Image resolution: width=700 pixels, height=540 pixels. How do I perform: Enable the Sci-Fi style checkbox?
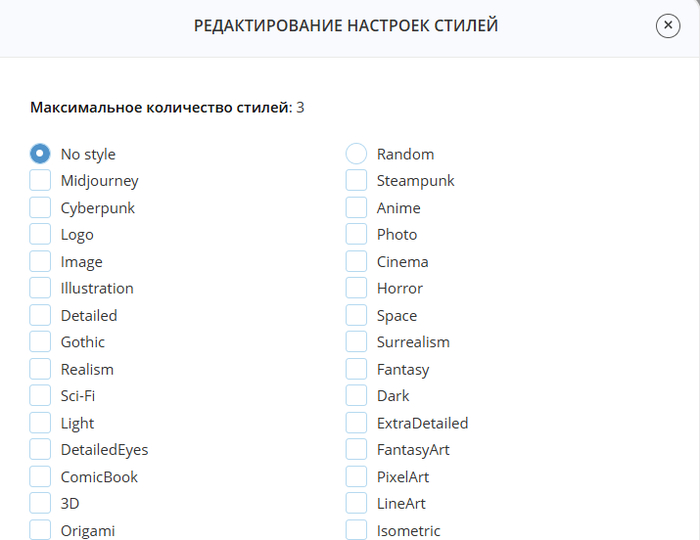pyautogui.click(x=40, y=396)
